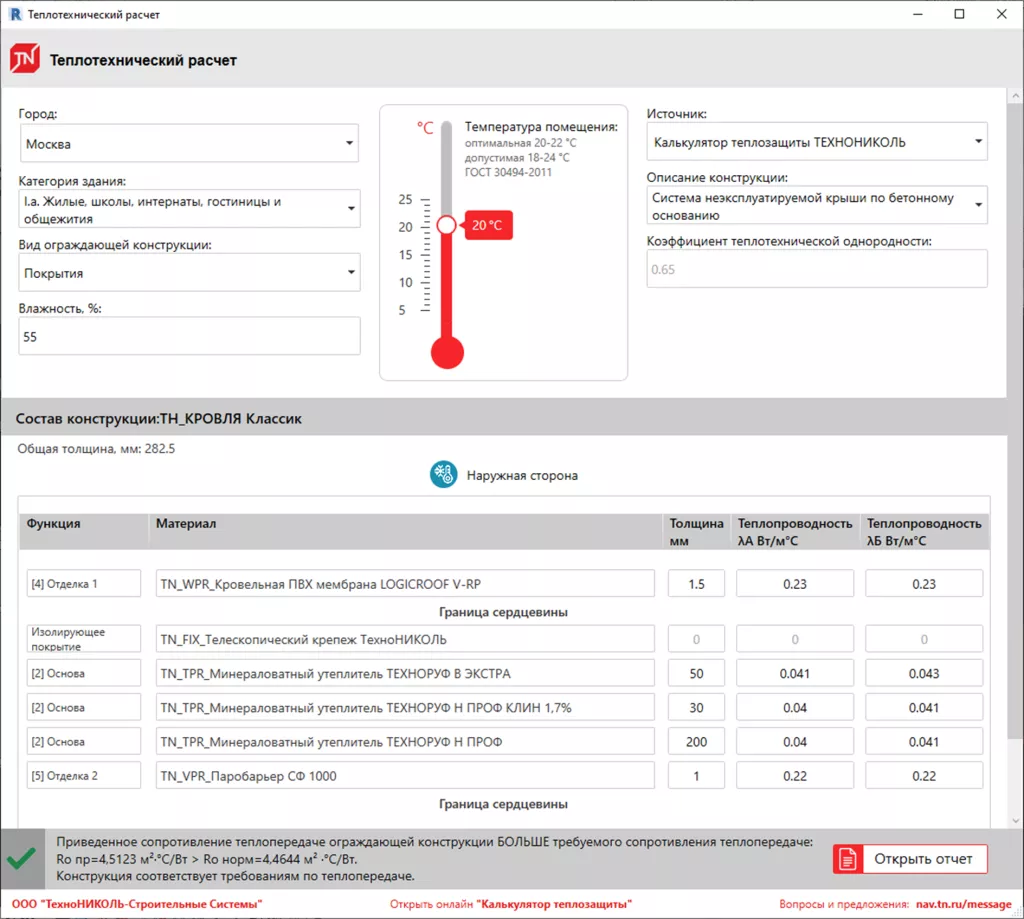Click thickness field for LOGICROOF V-RP membrane
The image size is (1024, 919).
pos(696,584)
